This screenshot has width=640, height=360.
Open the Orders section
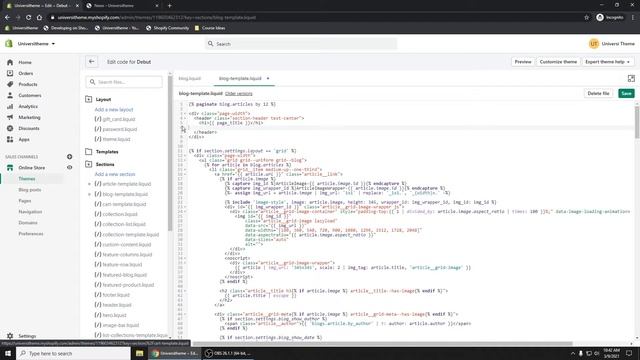coord(25,73)
